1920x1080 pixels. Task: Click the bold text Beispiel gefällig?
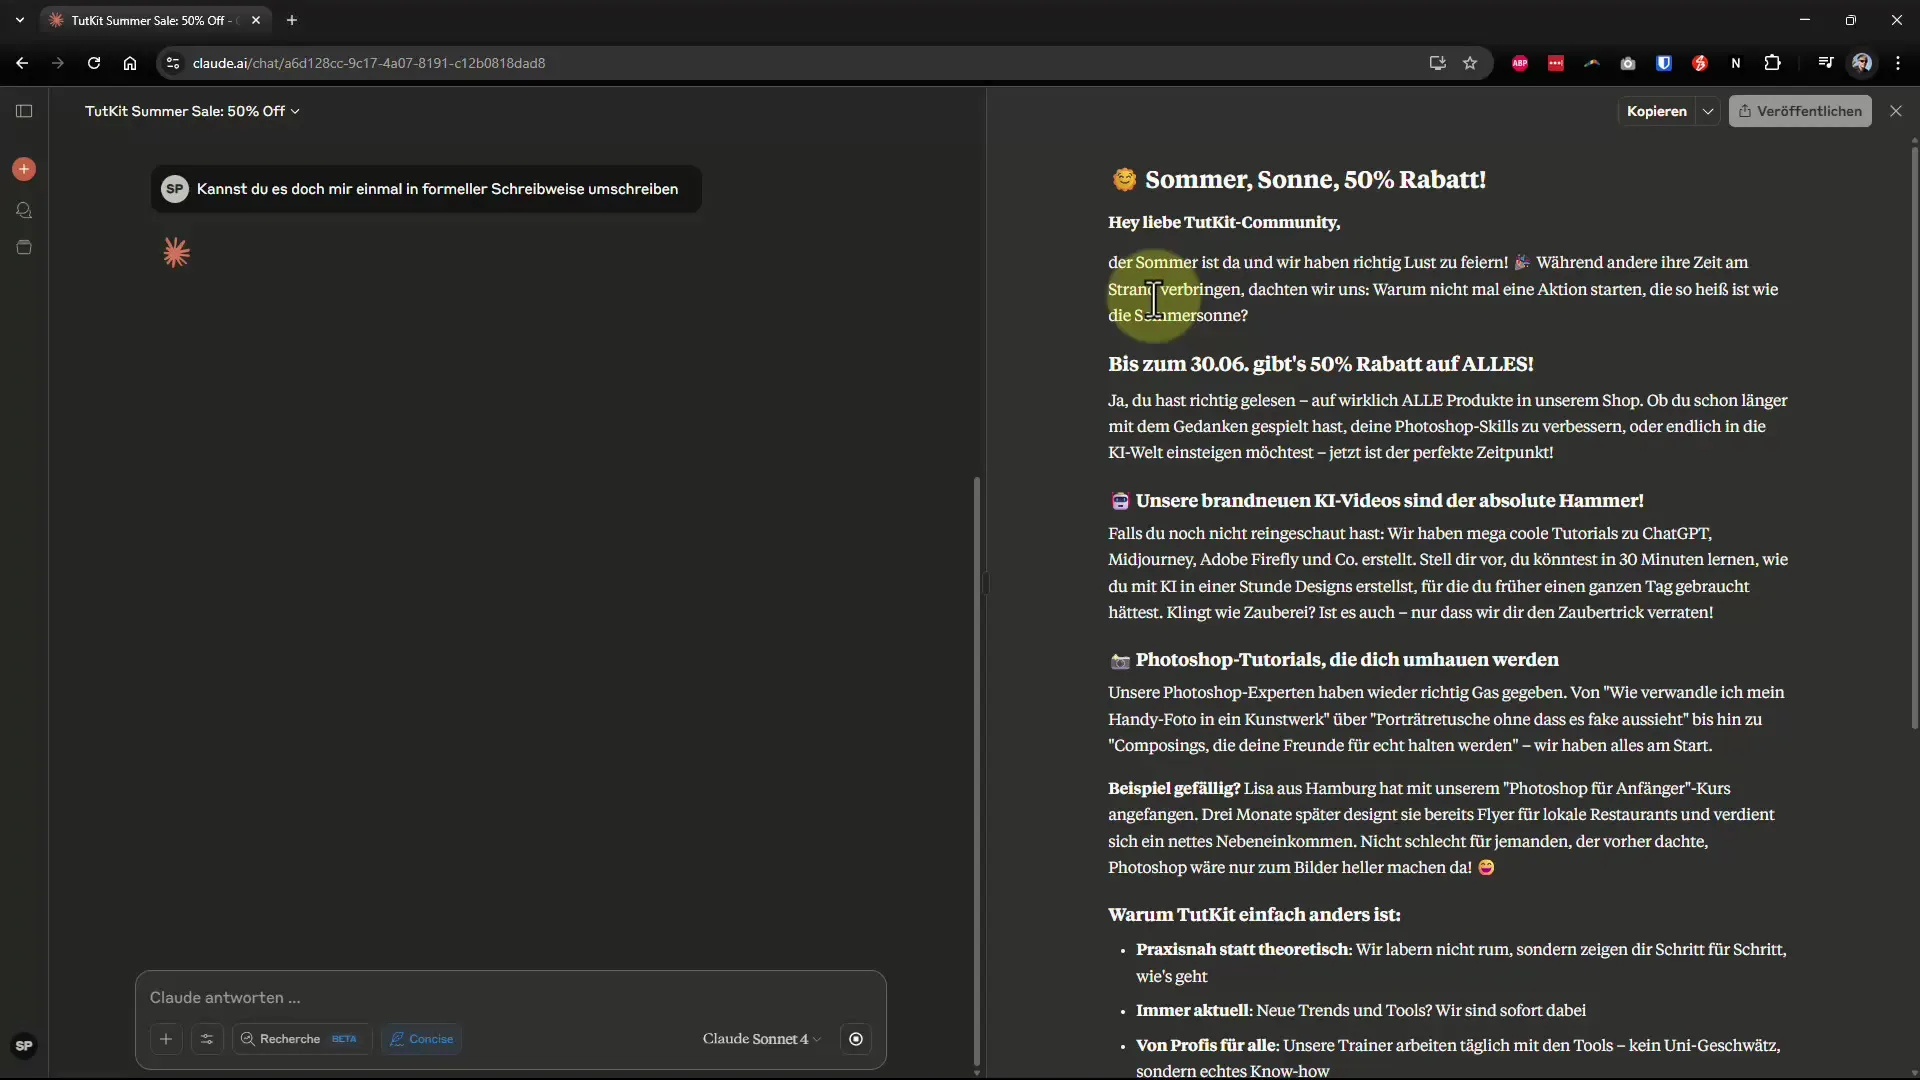(x=1174, y=788)
